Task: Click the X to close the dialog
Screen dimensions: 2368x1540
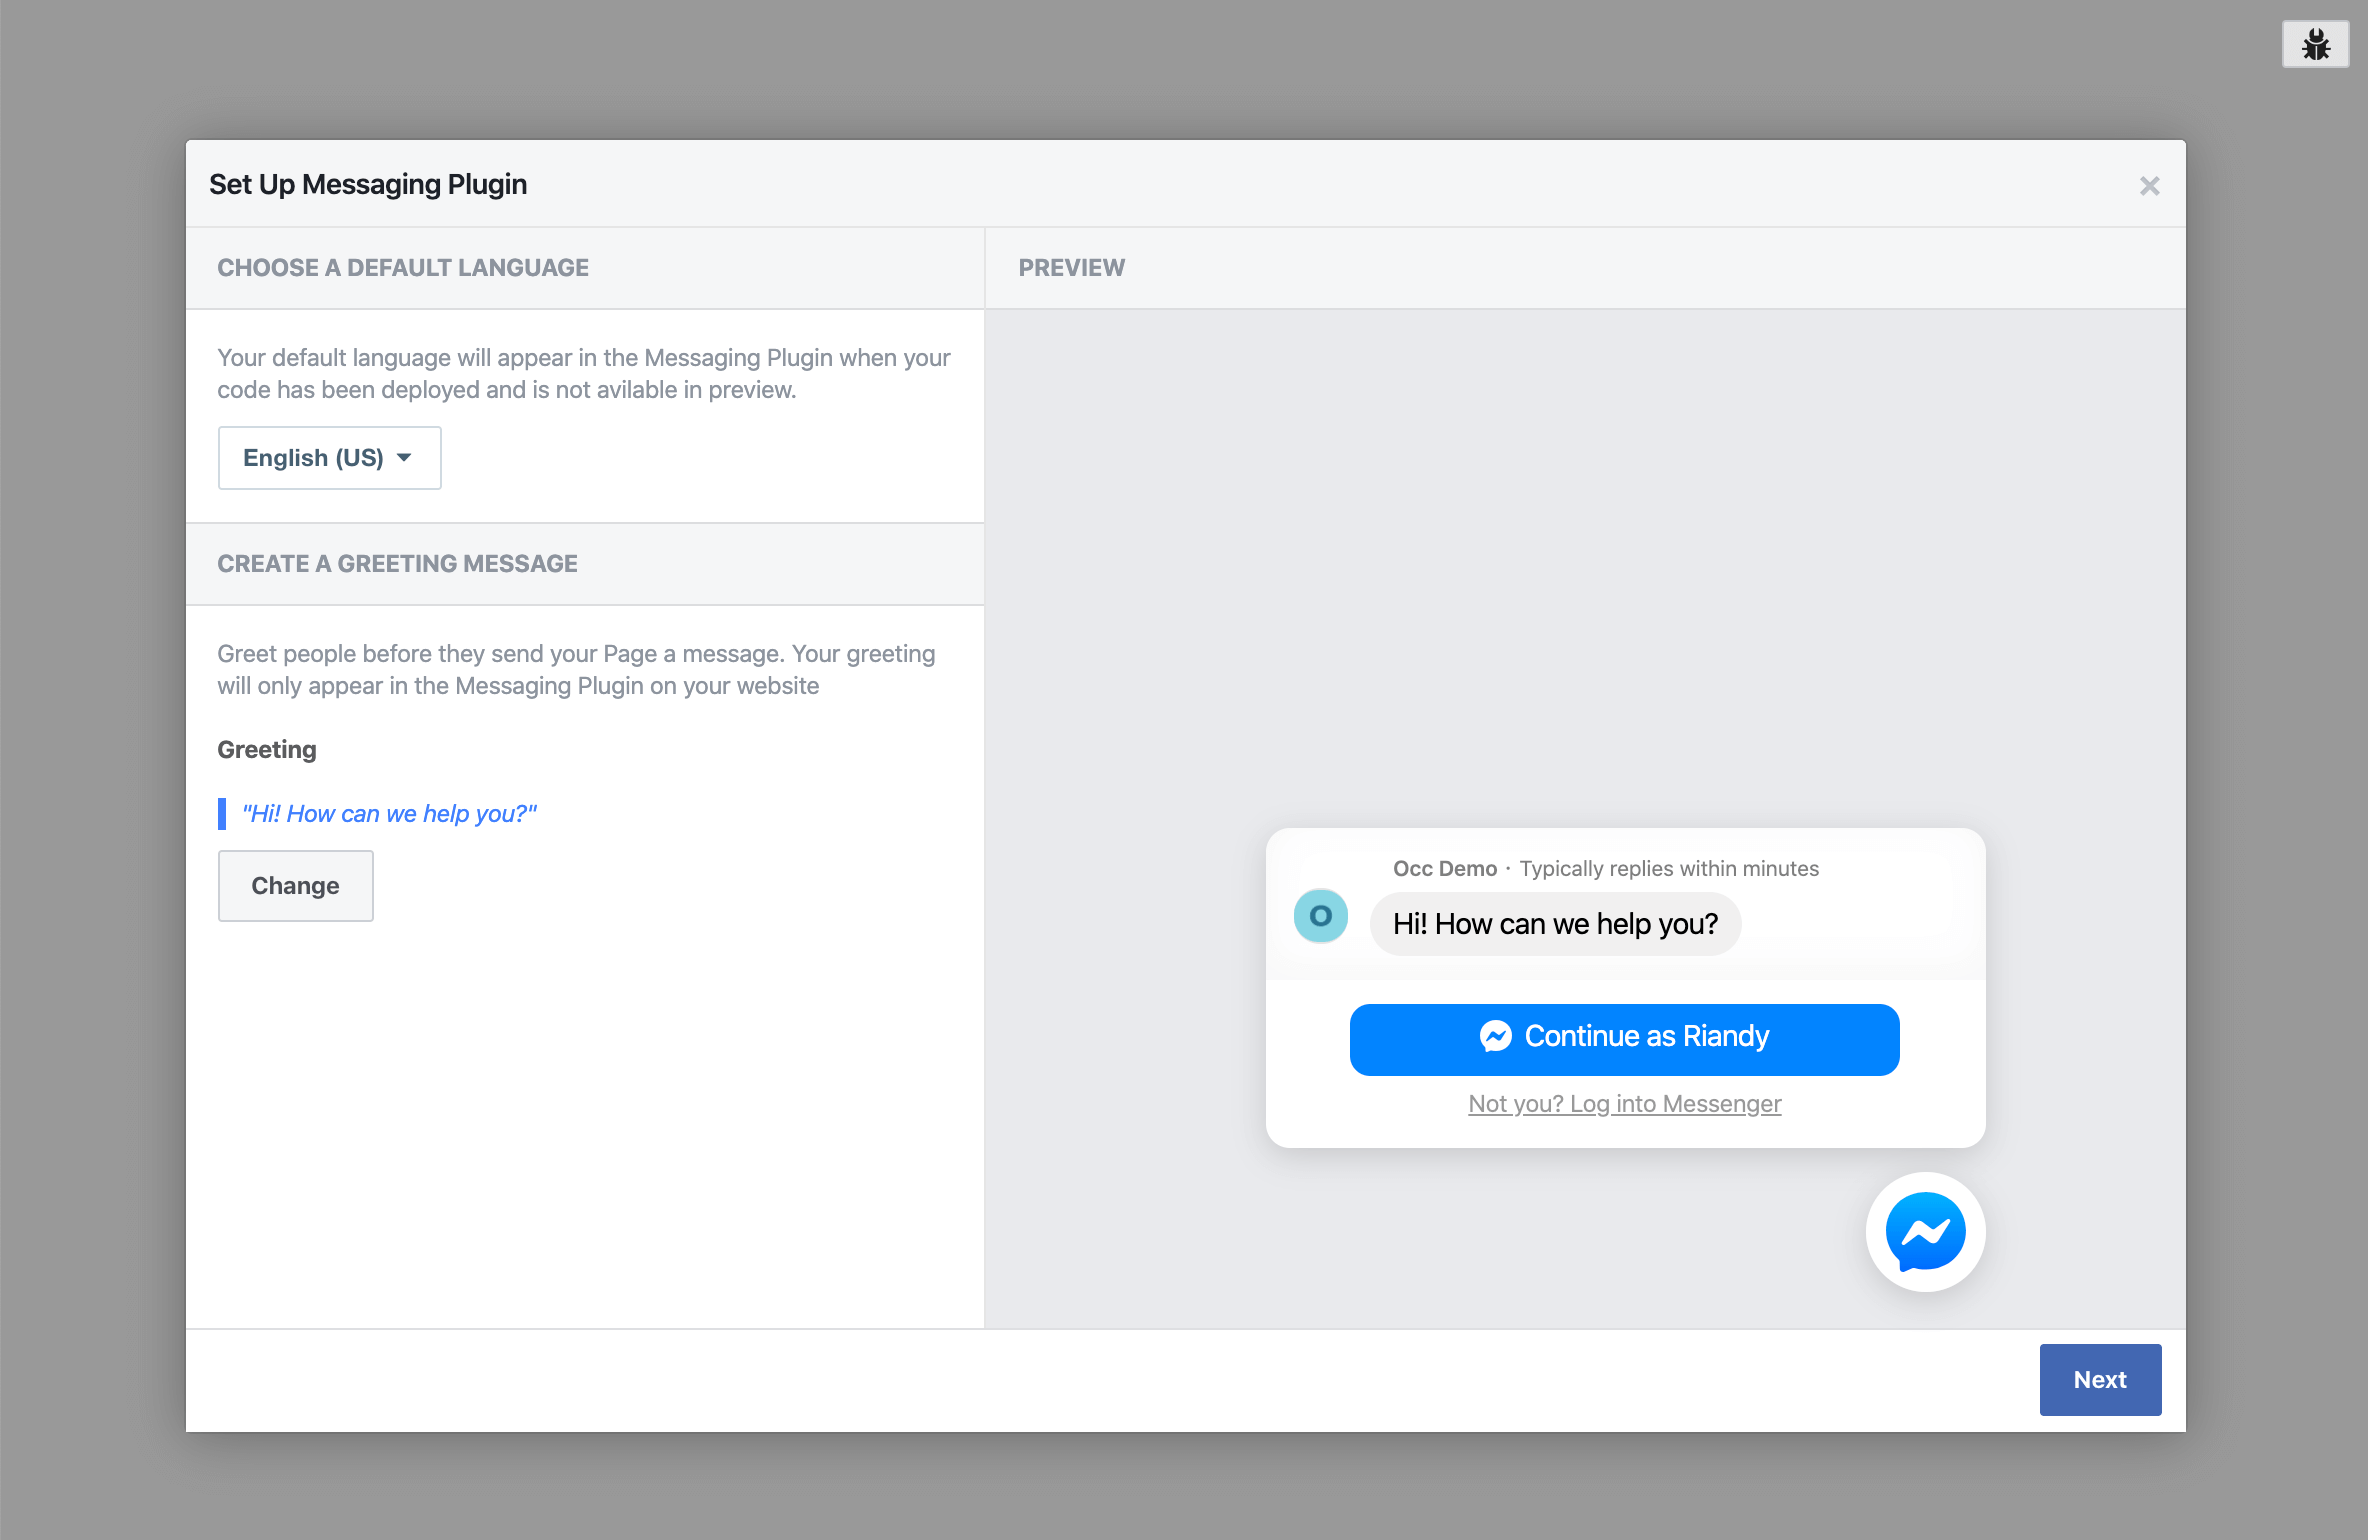Action: pos(2149,185)
